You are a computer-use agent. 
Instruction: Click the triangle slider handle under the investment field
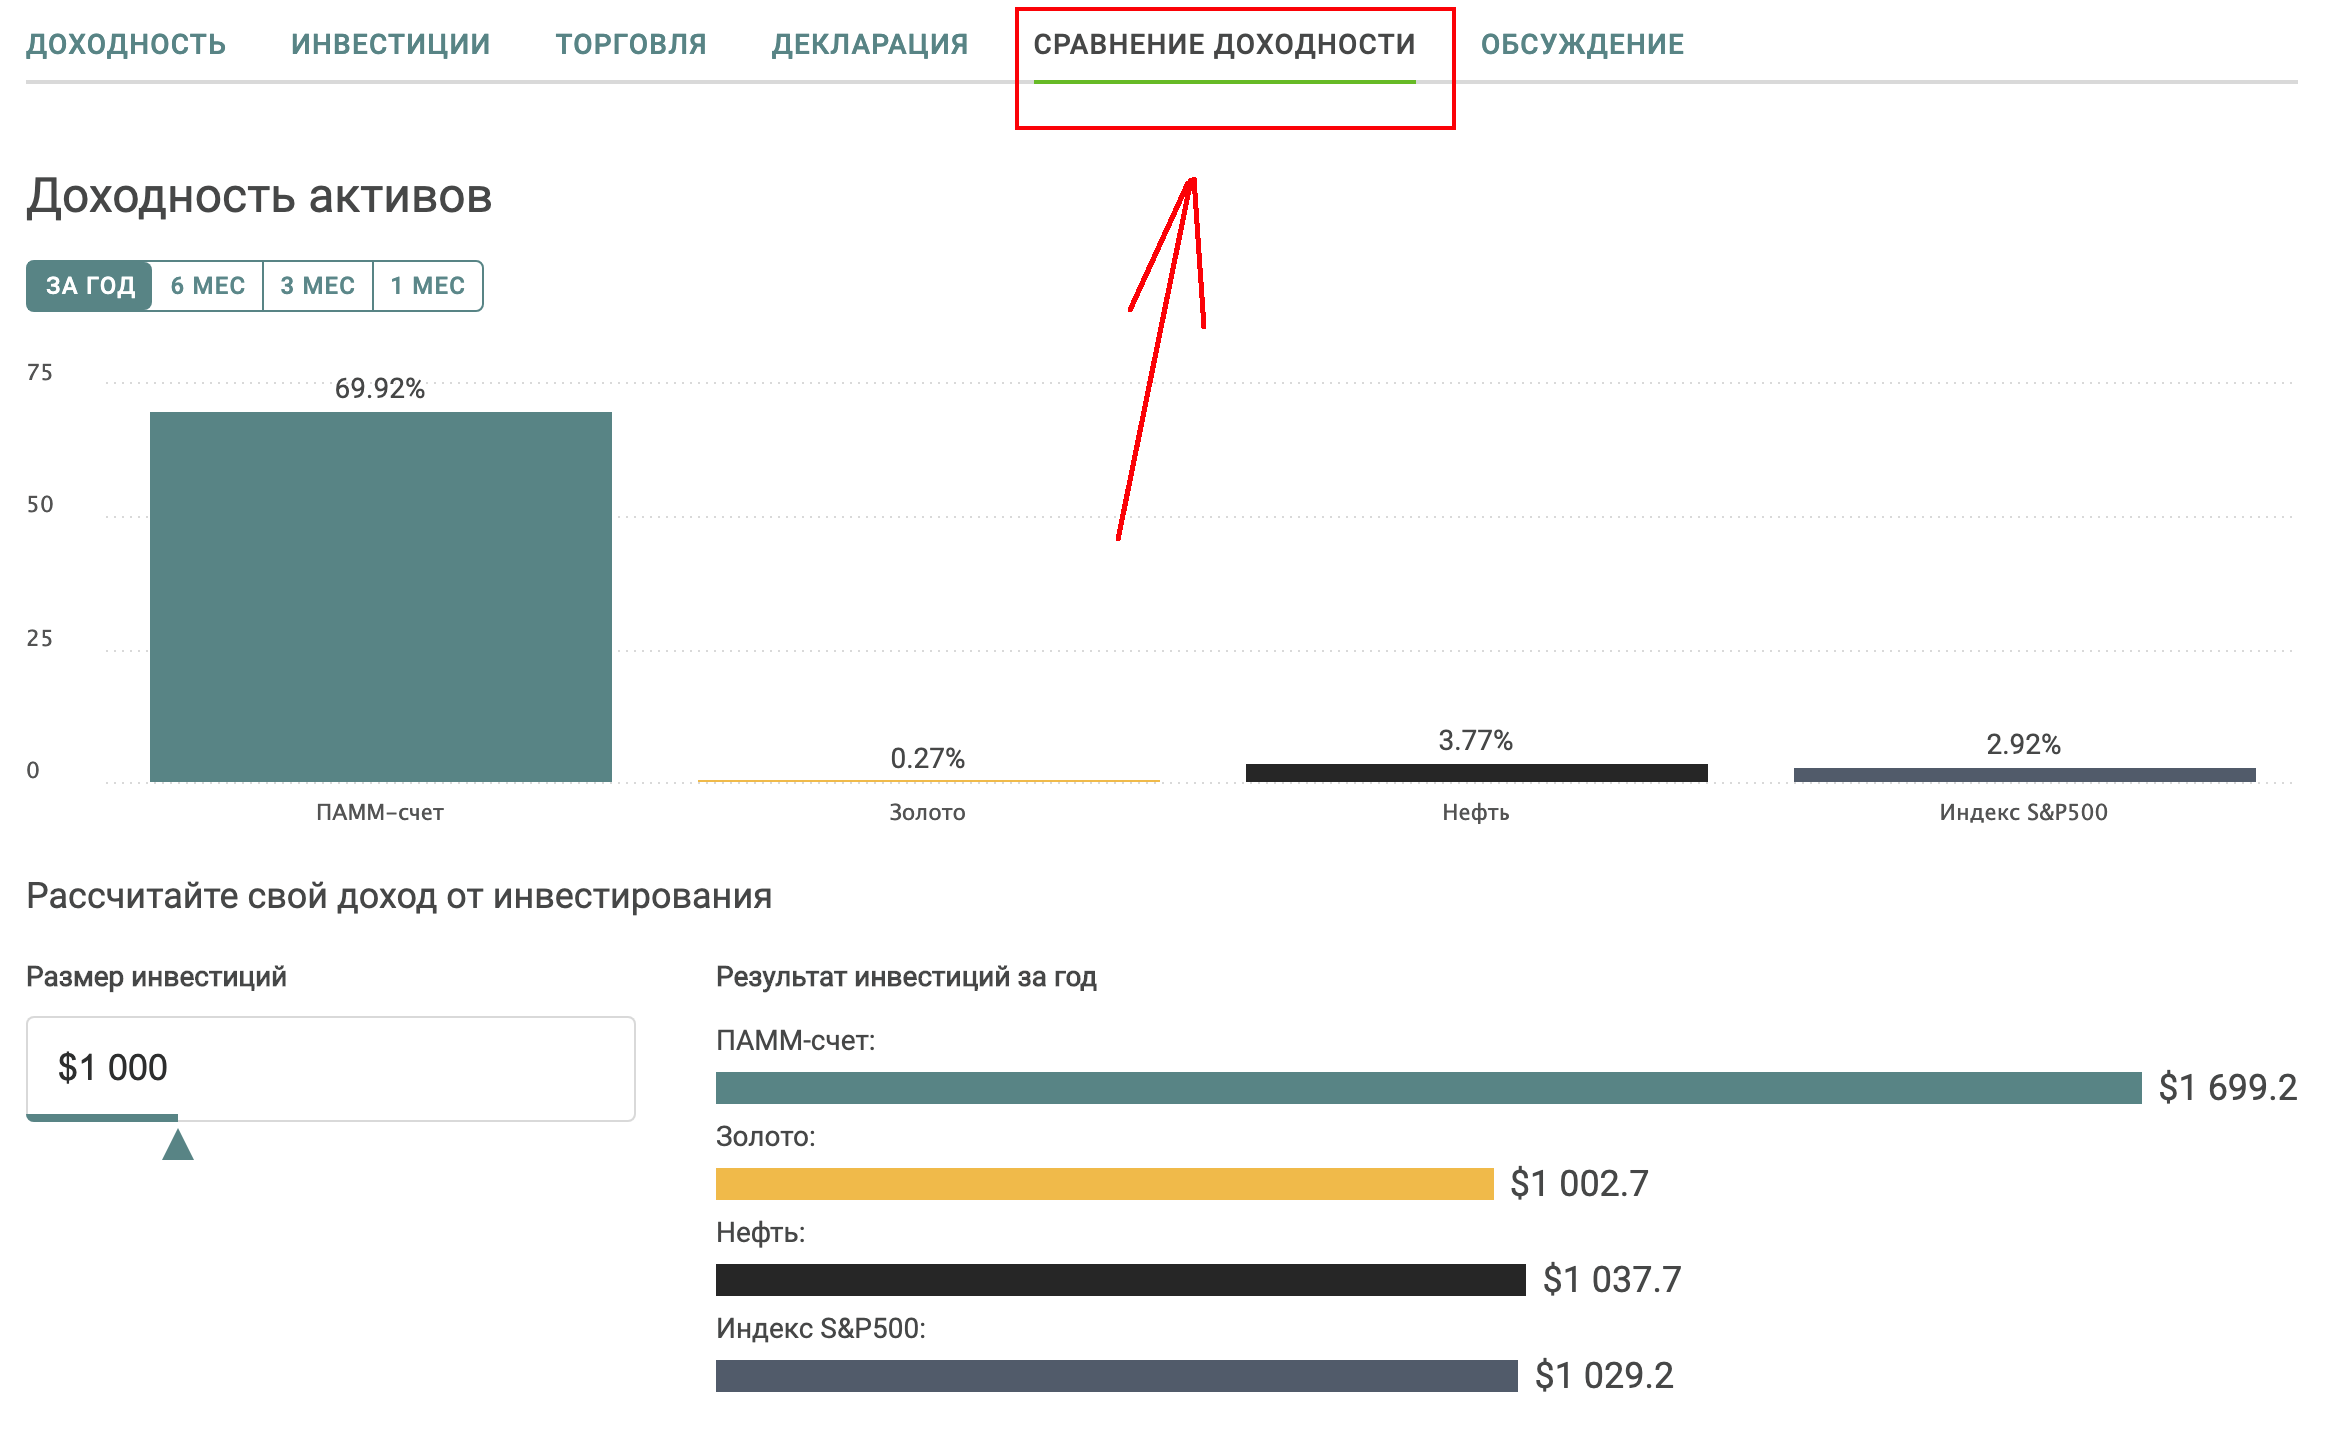(178, 1145)
